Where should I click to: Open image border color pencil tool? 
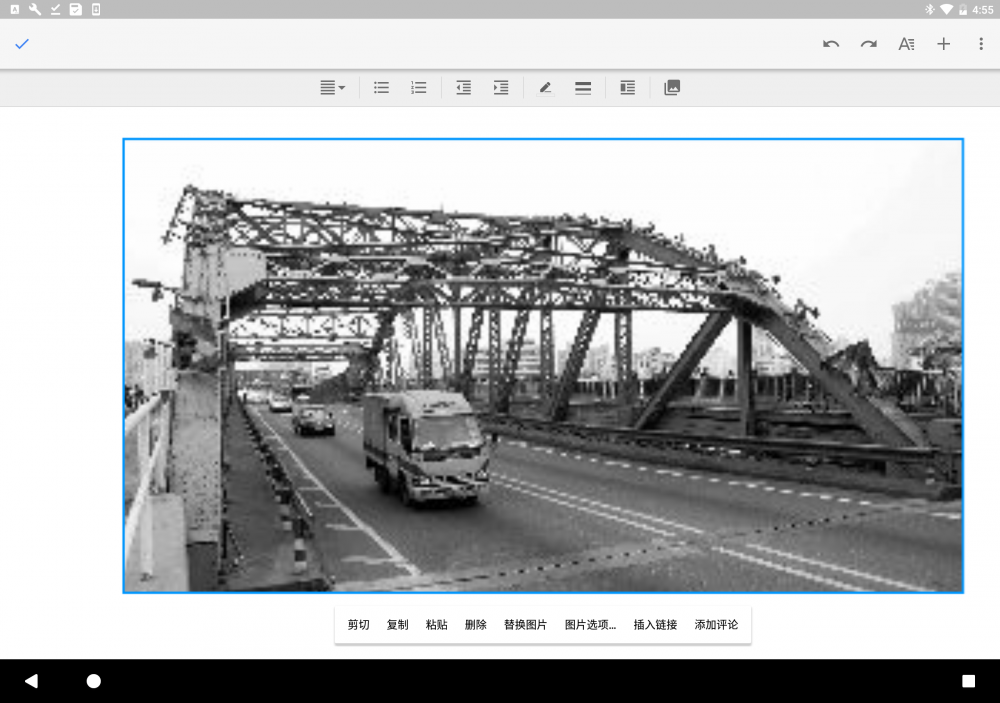[545, 88]
